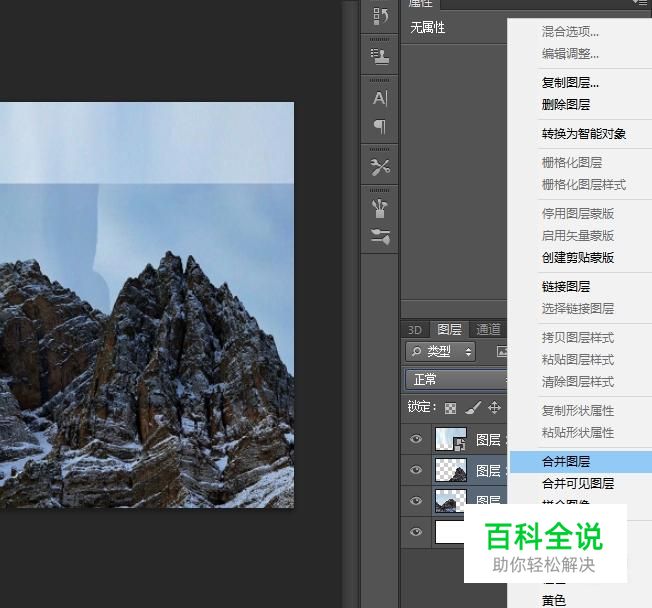This screenshot has width=652, height=608.
Task: Click 栅格化图层 in the menu
Action: (x=572, y=163)
